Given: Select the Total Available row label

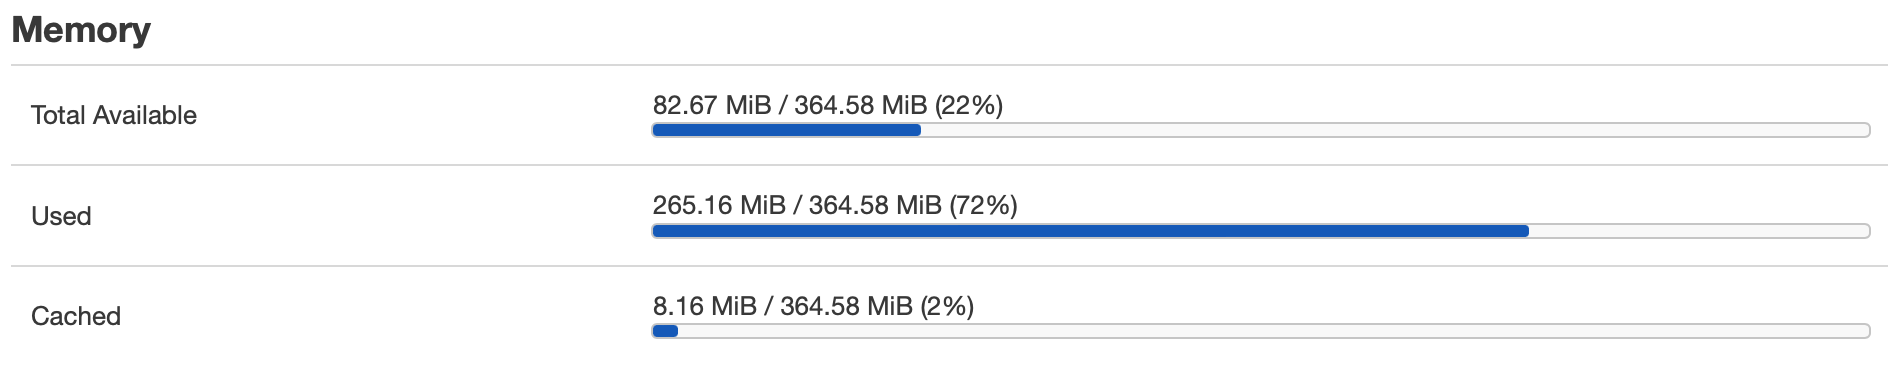Looking at the screenshot, I should [x=114, y=115].
